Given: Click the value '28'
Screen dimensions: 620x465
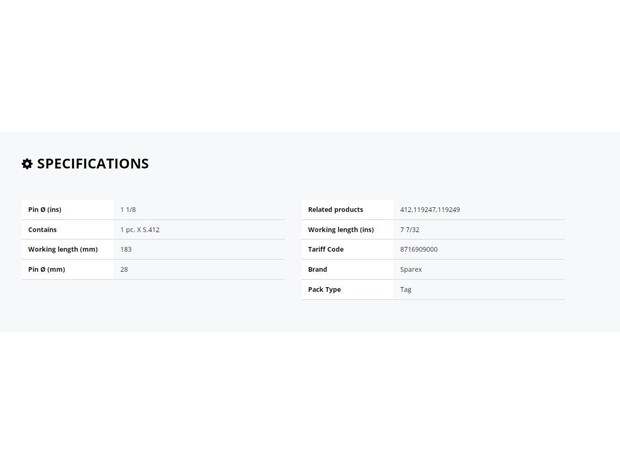Looking at the screenshot, I should click(x=124, y=270).
